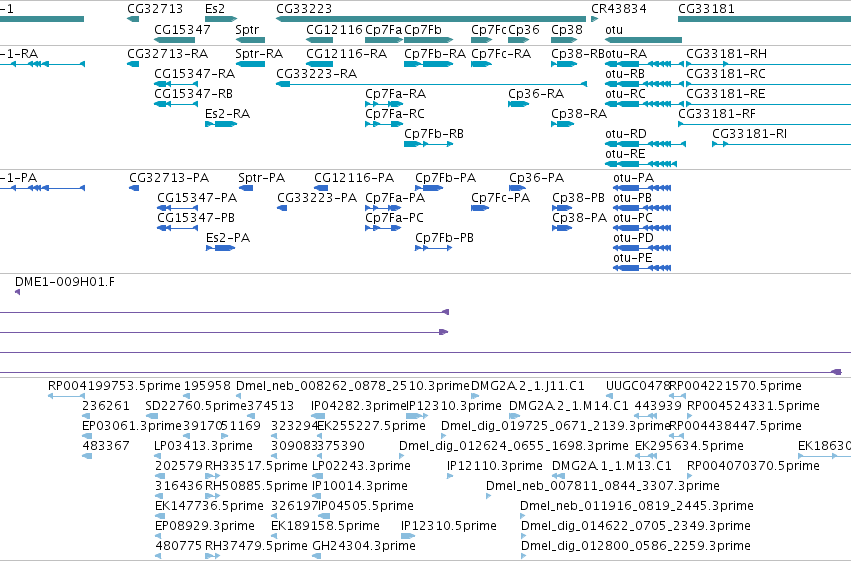This screenshot has height=561, width=851.
Task: Select the EK147736.5prime EST label
Action: click(209, 506)
